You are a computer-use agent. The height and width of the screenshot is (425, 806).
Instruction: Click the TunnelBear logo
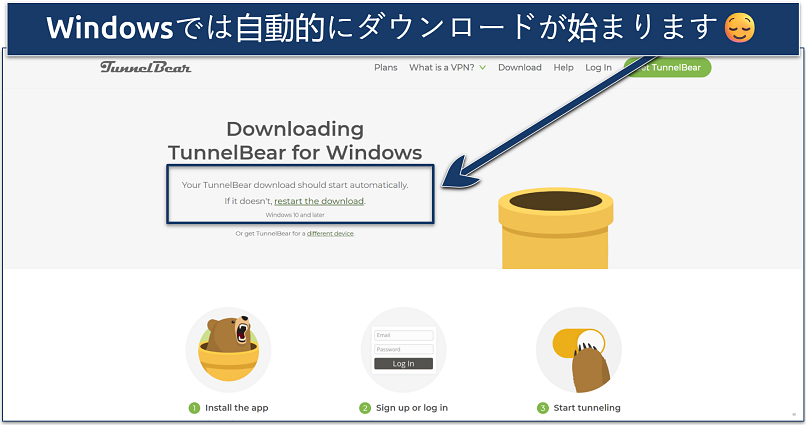(x=145, y=67)
